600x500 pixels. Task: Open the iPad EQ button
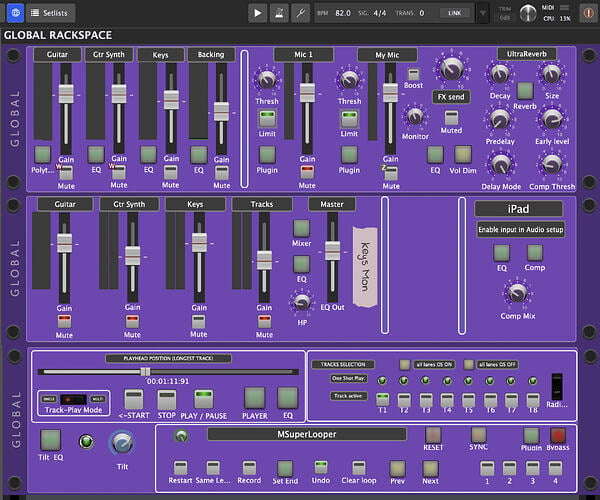[x=501, y=253]
